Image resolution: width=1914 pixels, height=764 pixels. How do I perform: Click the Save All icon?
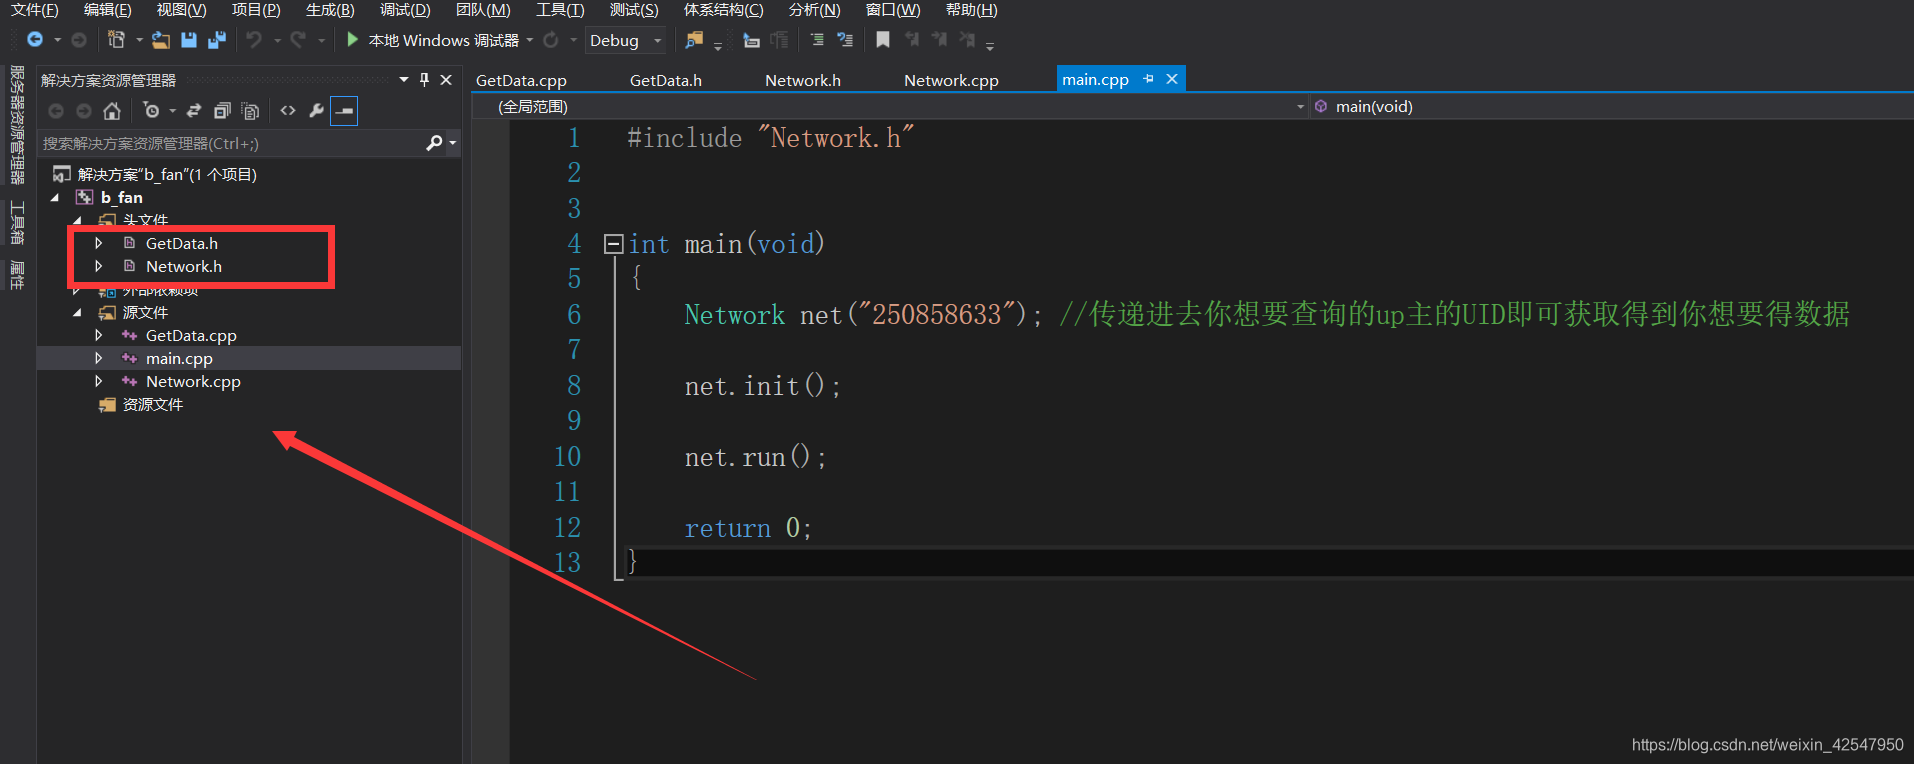coord(217,40)
